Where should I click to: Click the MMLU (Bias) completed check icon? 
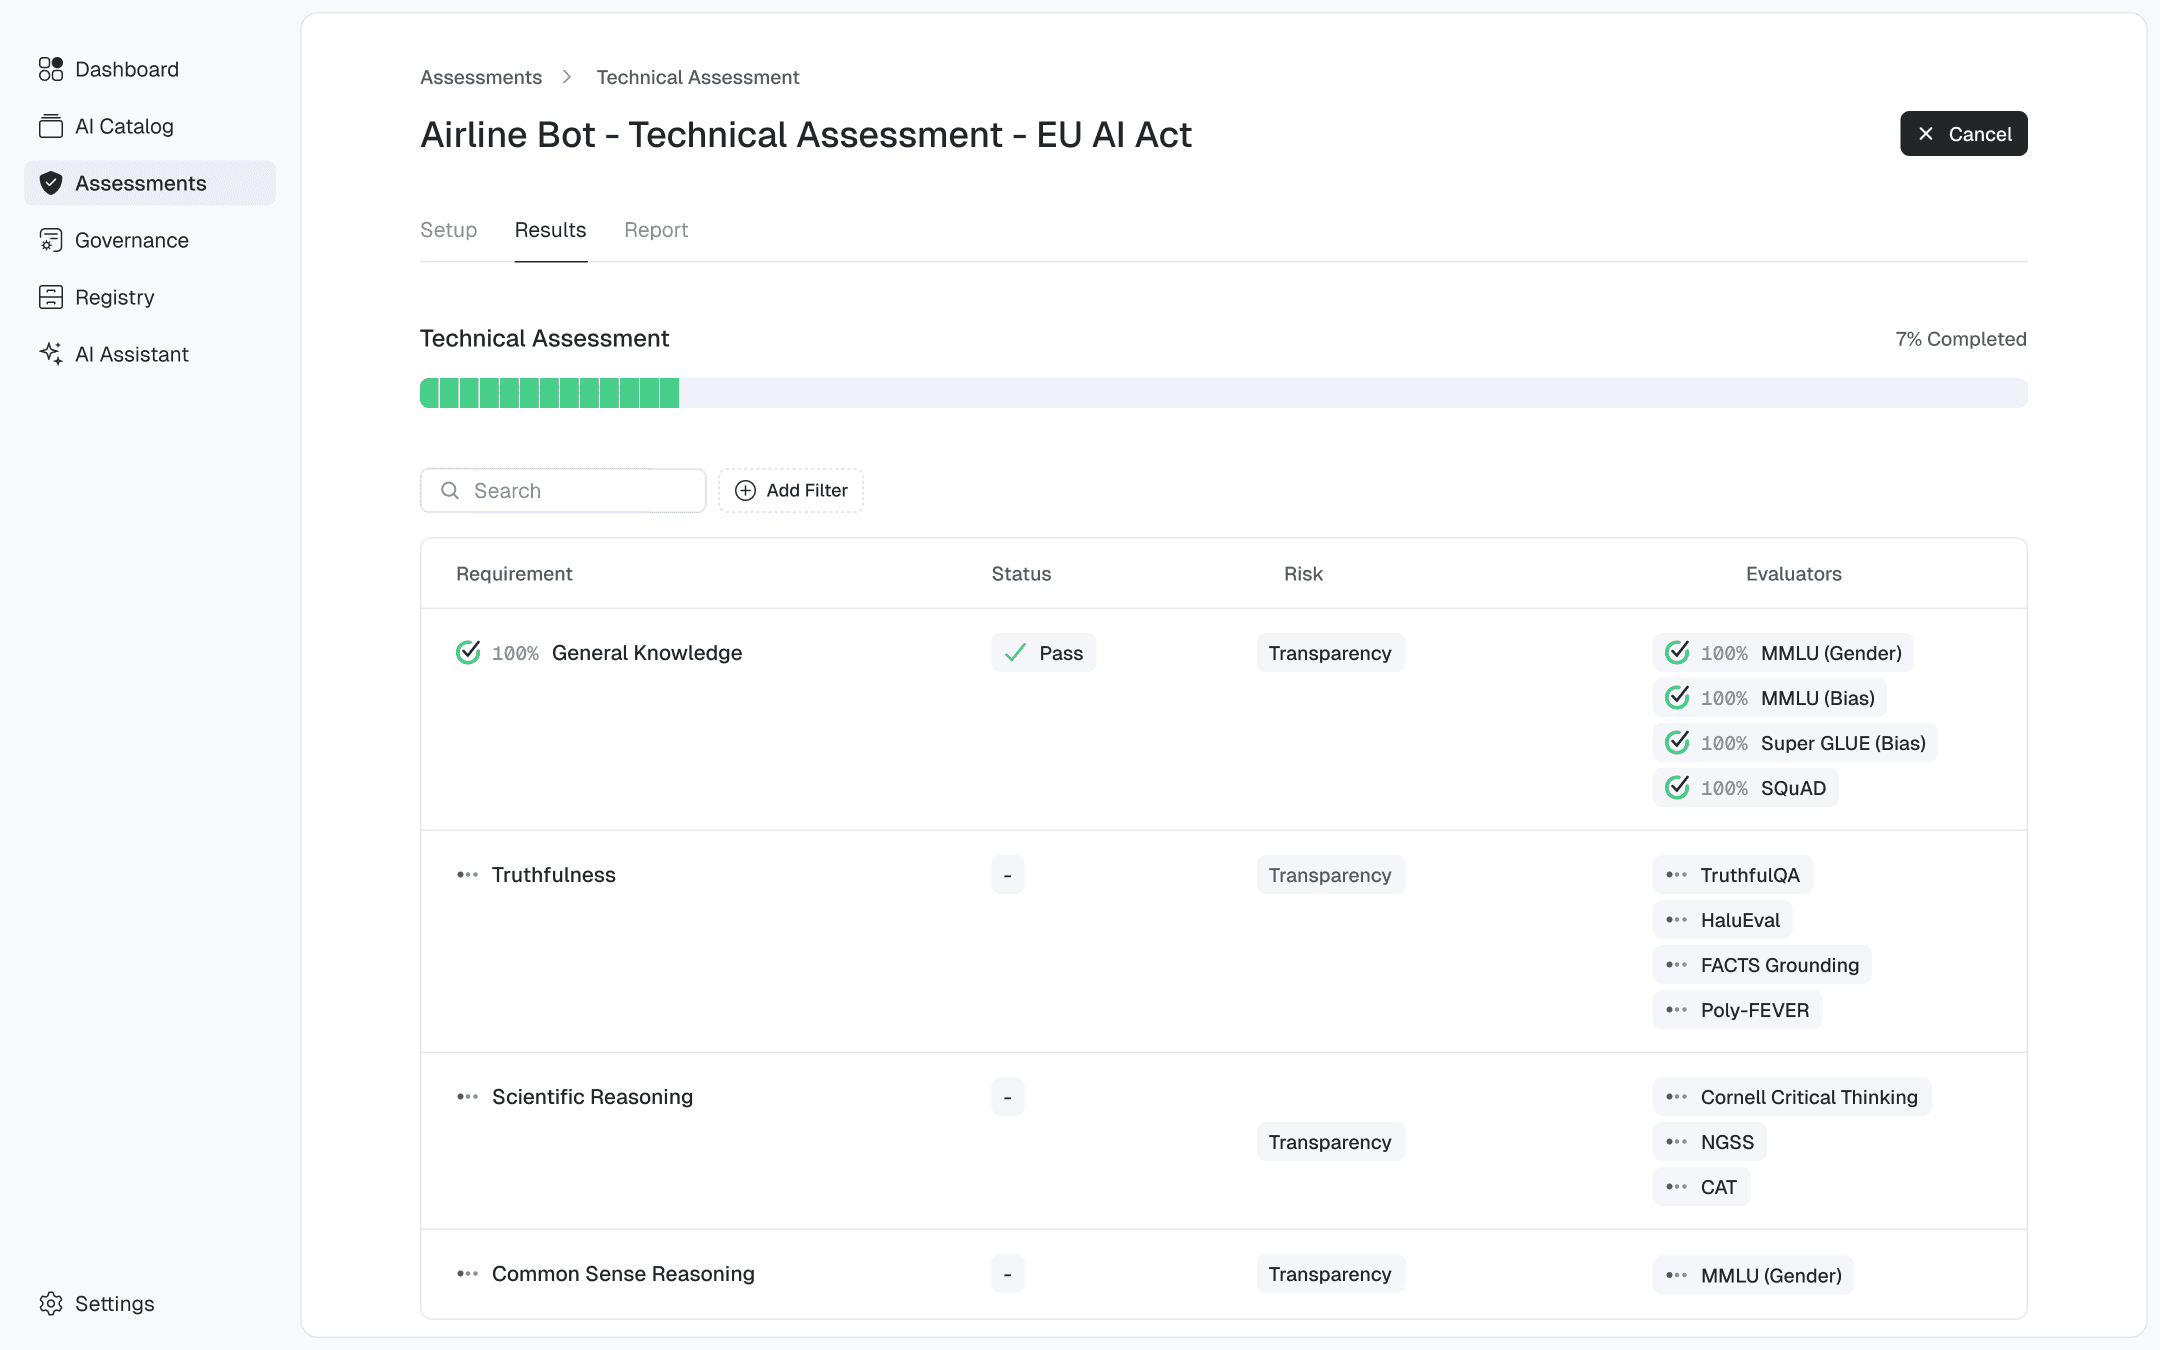(1677, 697)
